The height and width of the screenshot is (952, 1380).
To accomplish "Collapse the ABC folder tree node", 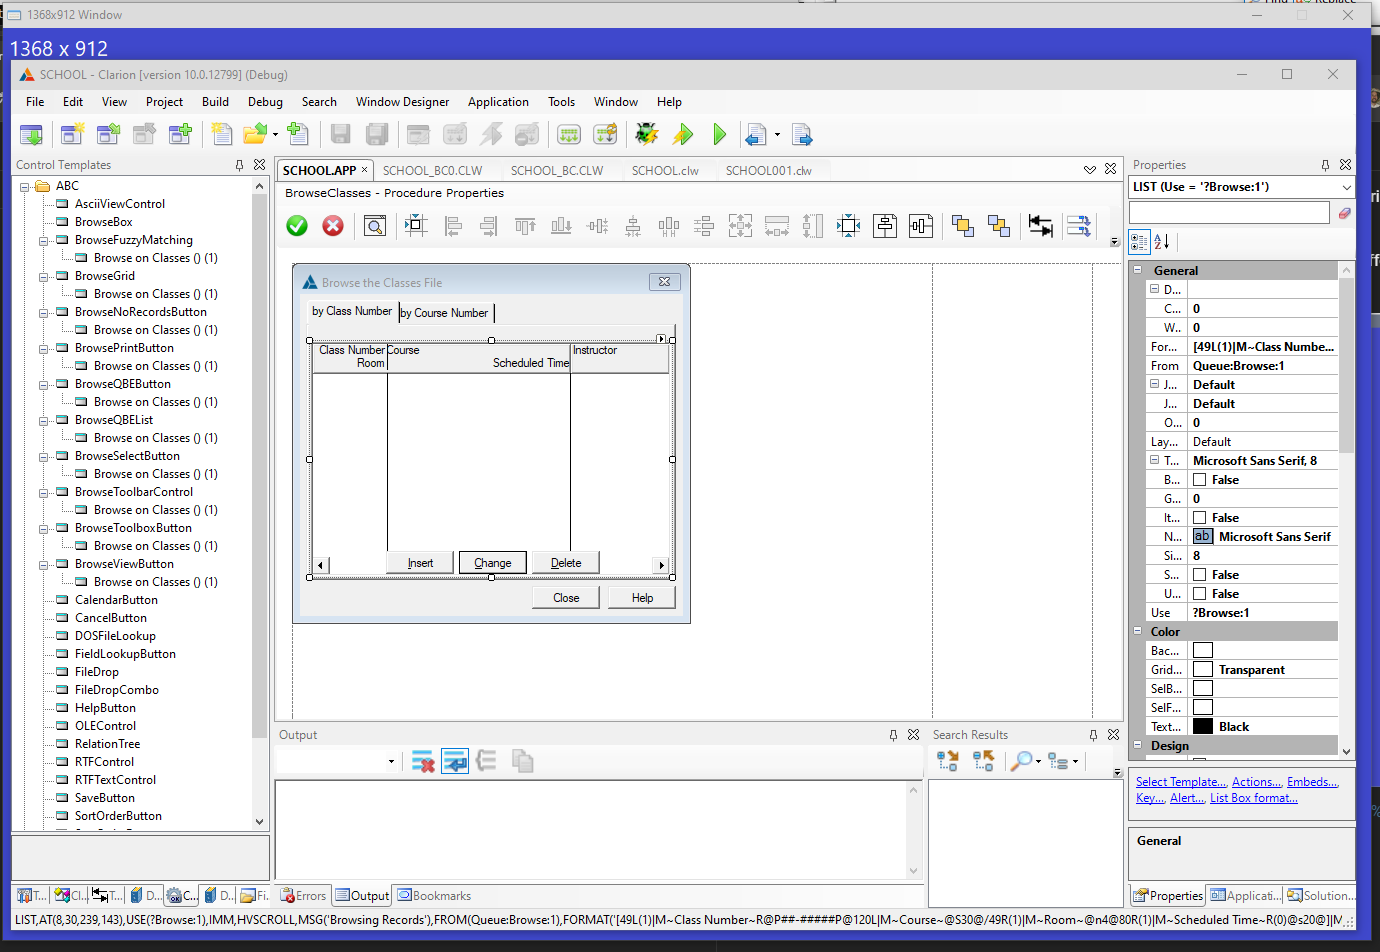I will pyautogui.click(x=25, y=186).
